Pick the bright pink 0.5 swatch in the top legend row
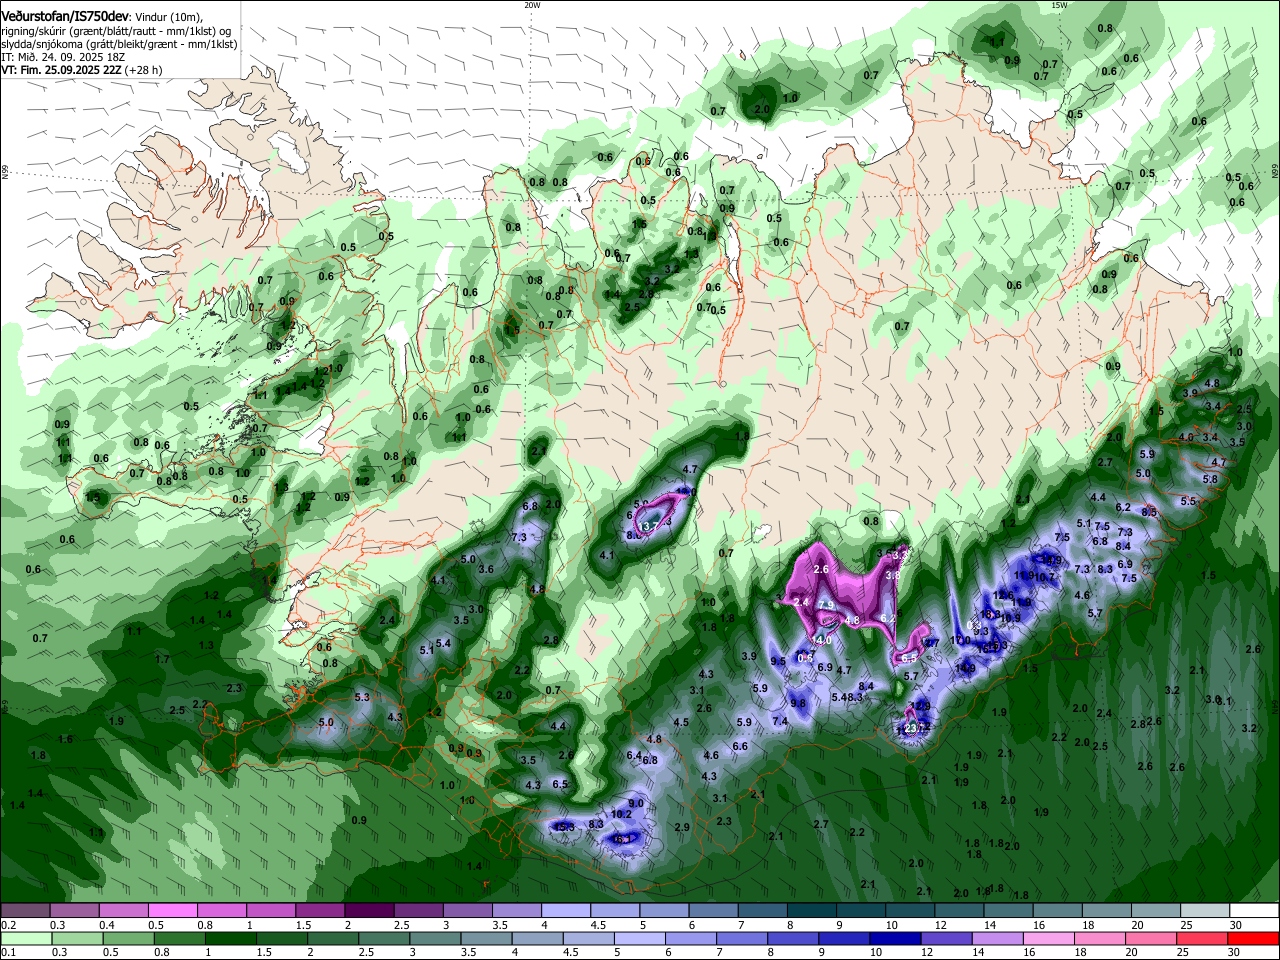 click(172, 910)
